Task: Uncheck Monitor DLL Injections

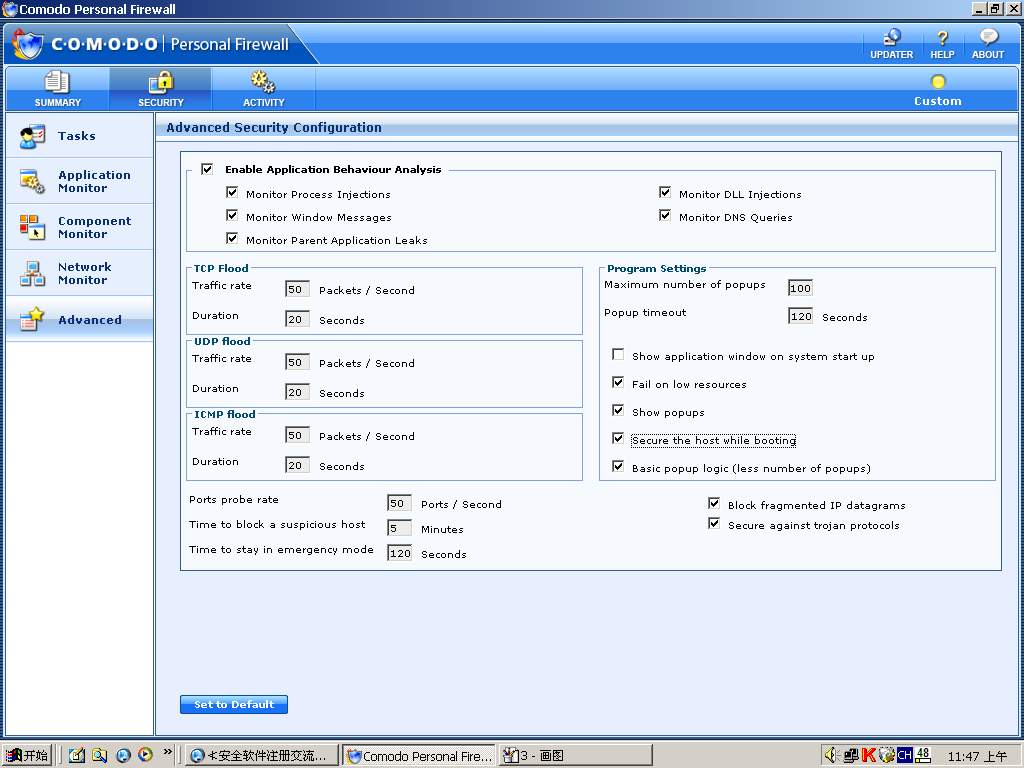Action: pyautogui.click(x=665, y=193)
